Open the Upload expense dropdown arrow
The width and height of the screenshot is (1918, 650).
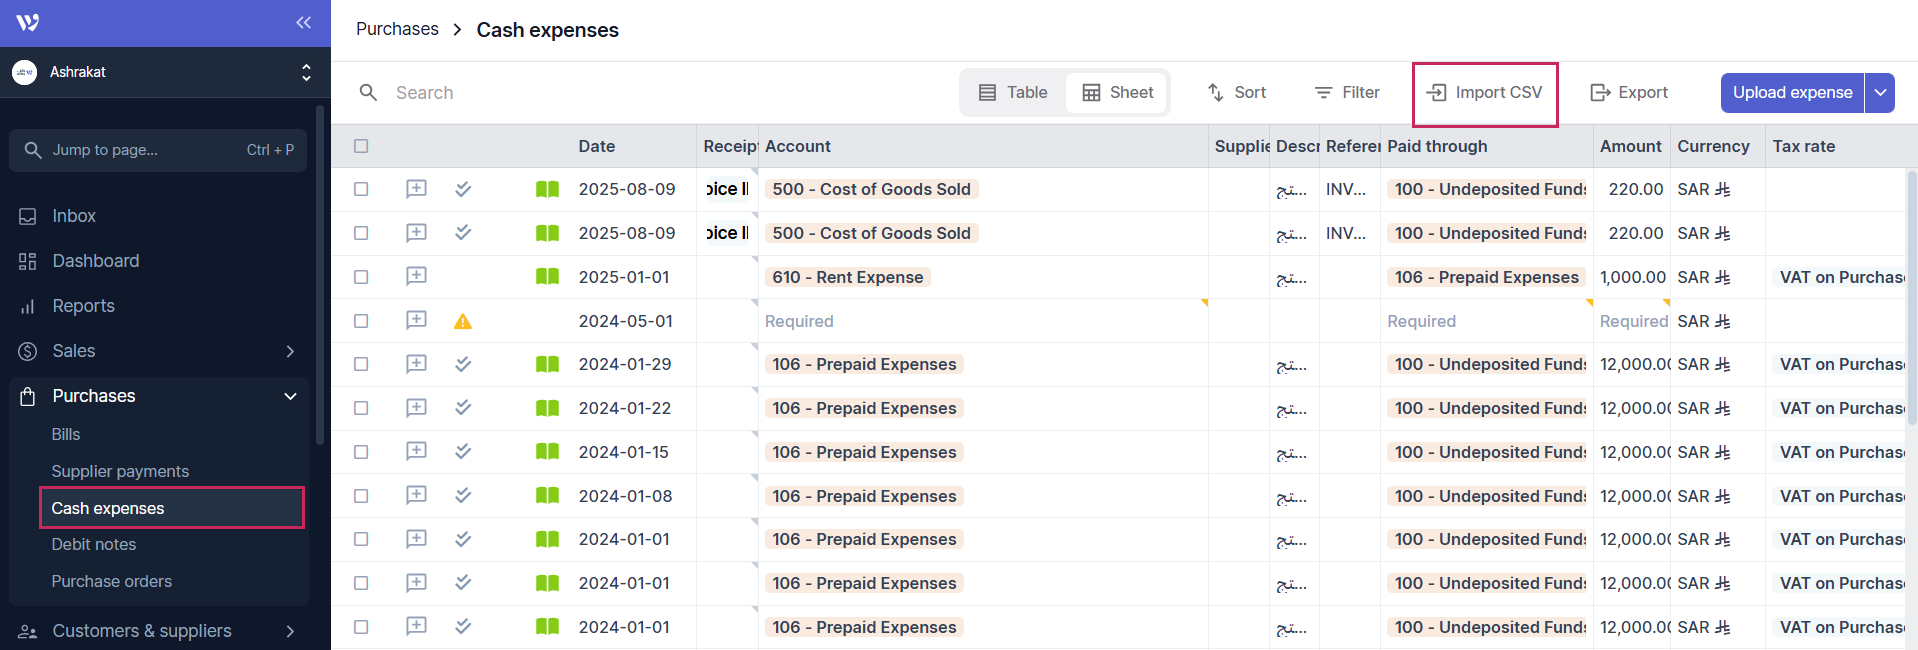[x=1880, y=93]
